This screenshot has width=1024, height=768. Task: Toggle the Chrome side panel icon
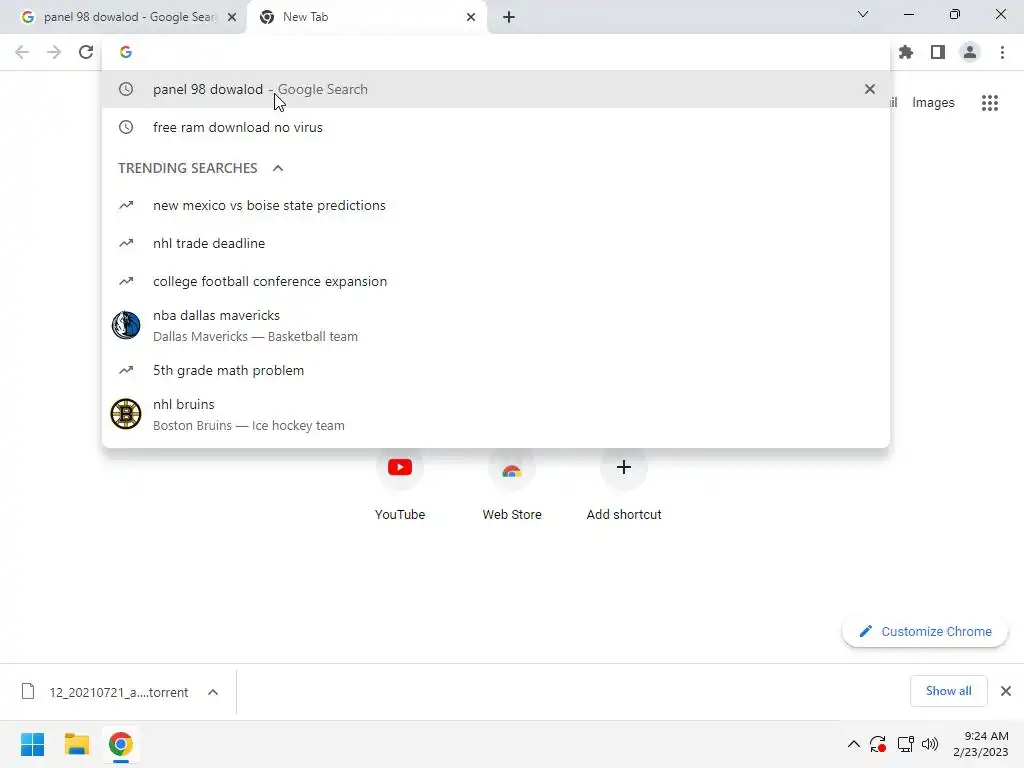point(938,52)
